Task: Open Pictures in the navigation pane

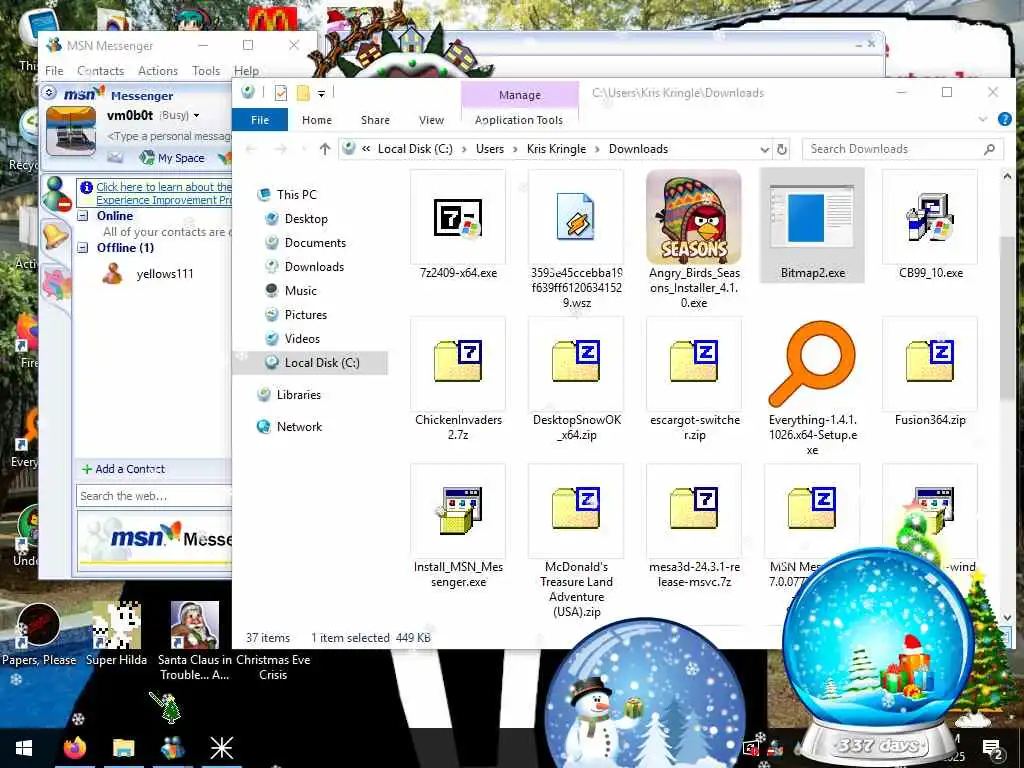Action: 306,315
